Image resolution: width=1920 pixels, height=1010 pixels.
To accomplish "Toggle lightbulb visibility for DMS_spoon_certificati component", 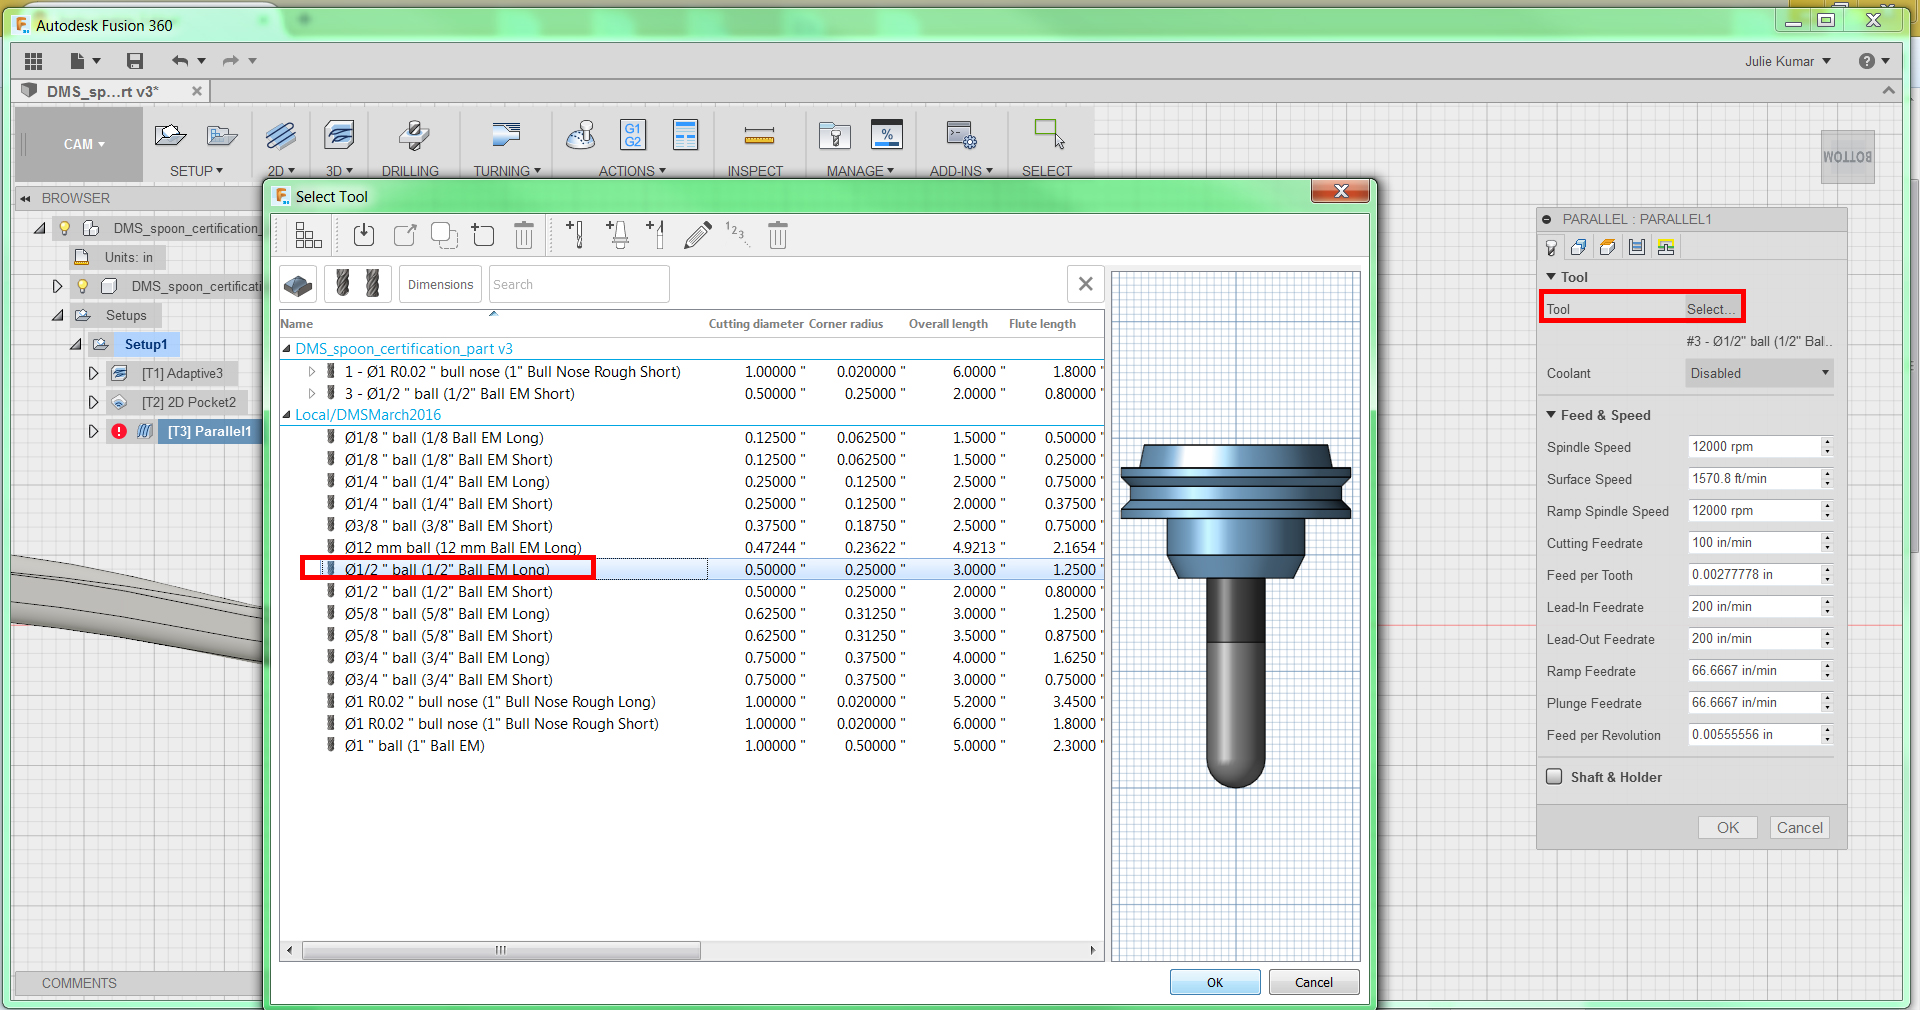I will pyautogui.click(x=82, y=286).
